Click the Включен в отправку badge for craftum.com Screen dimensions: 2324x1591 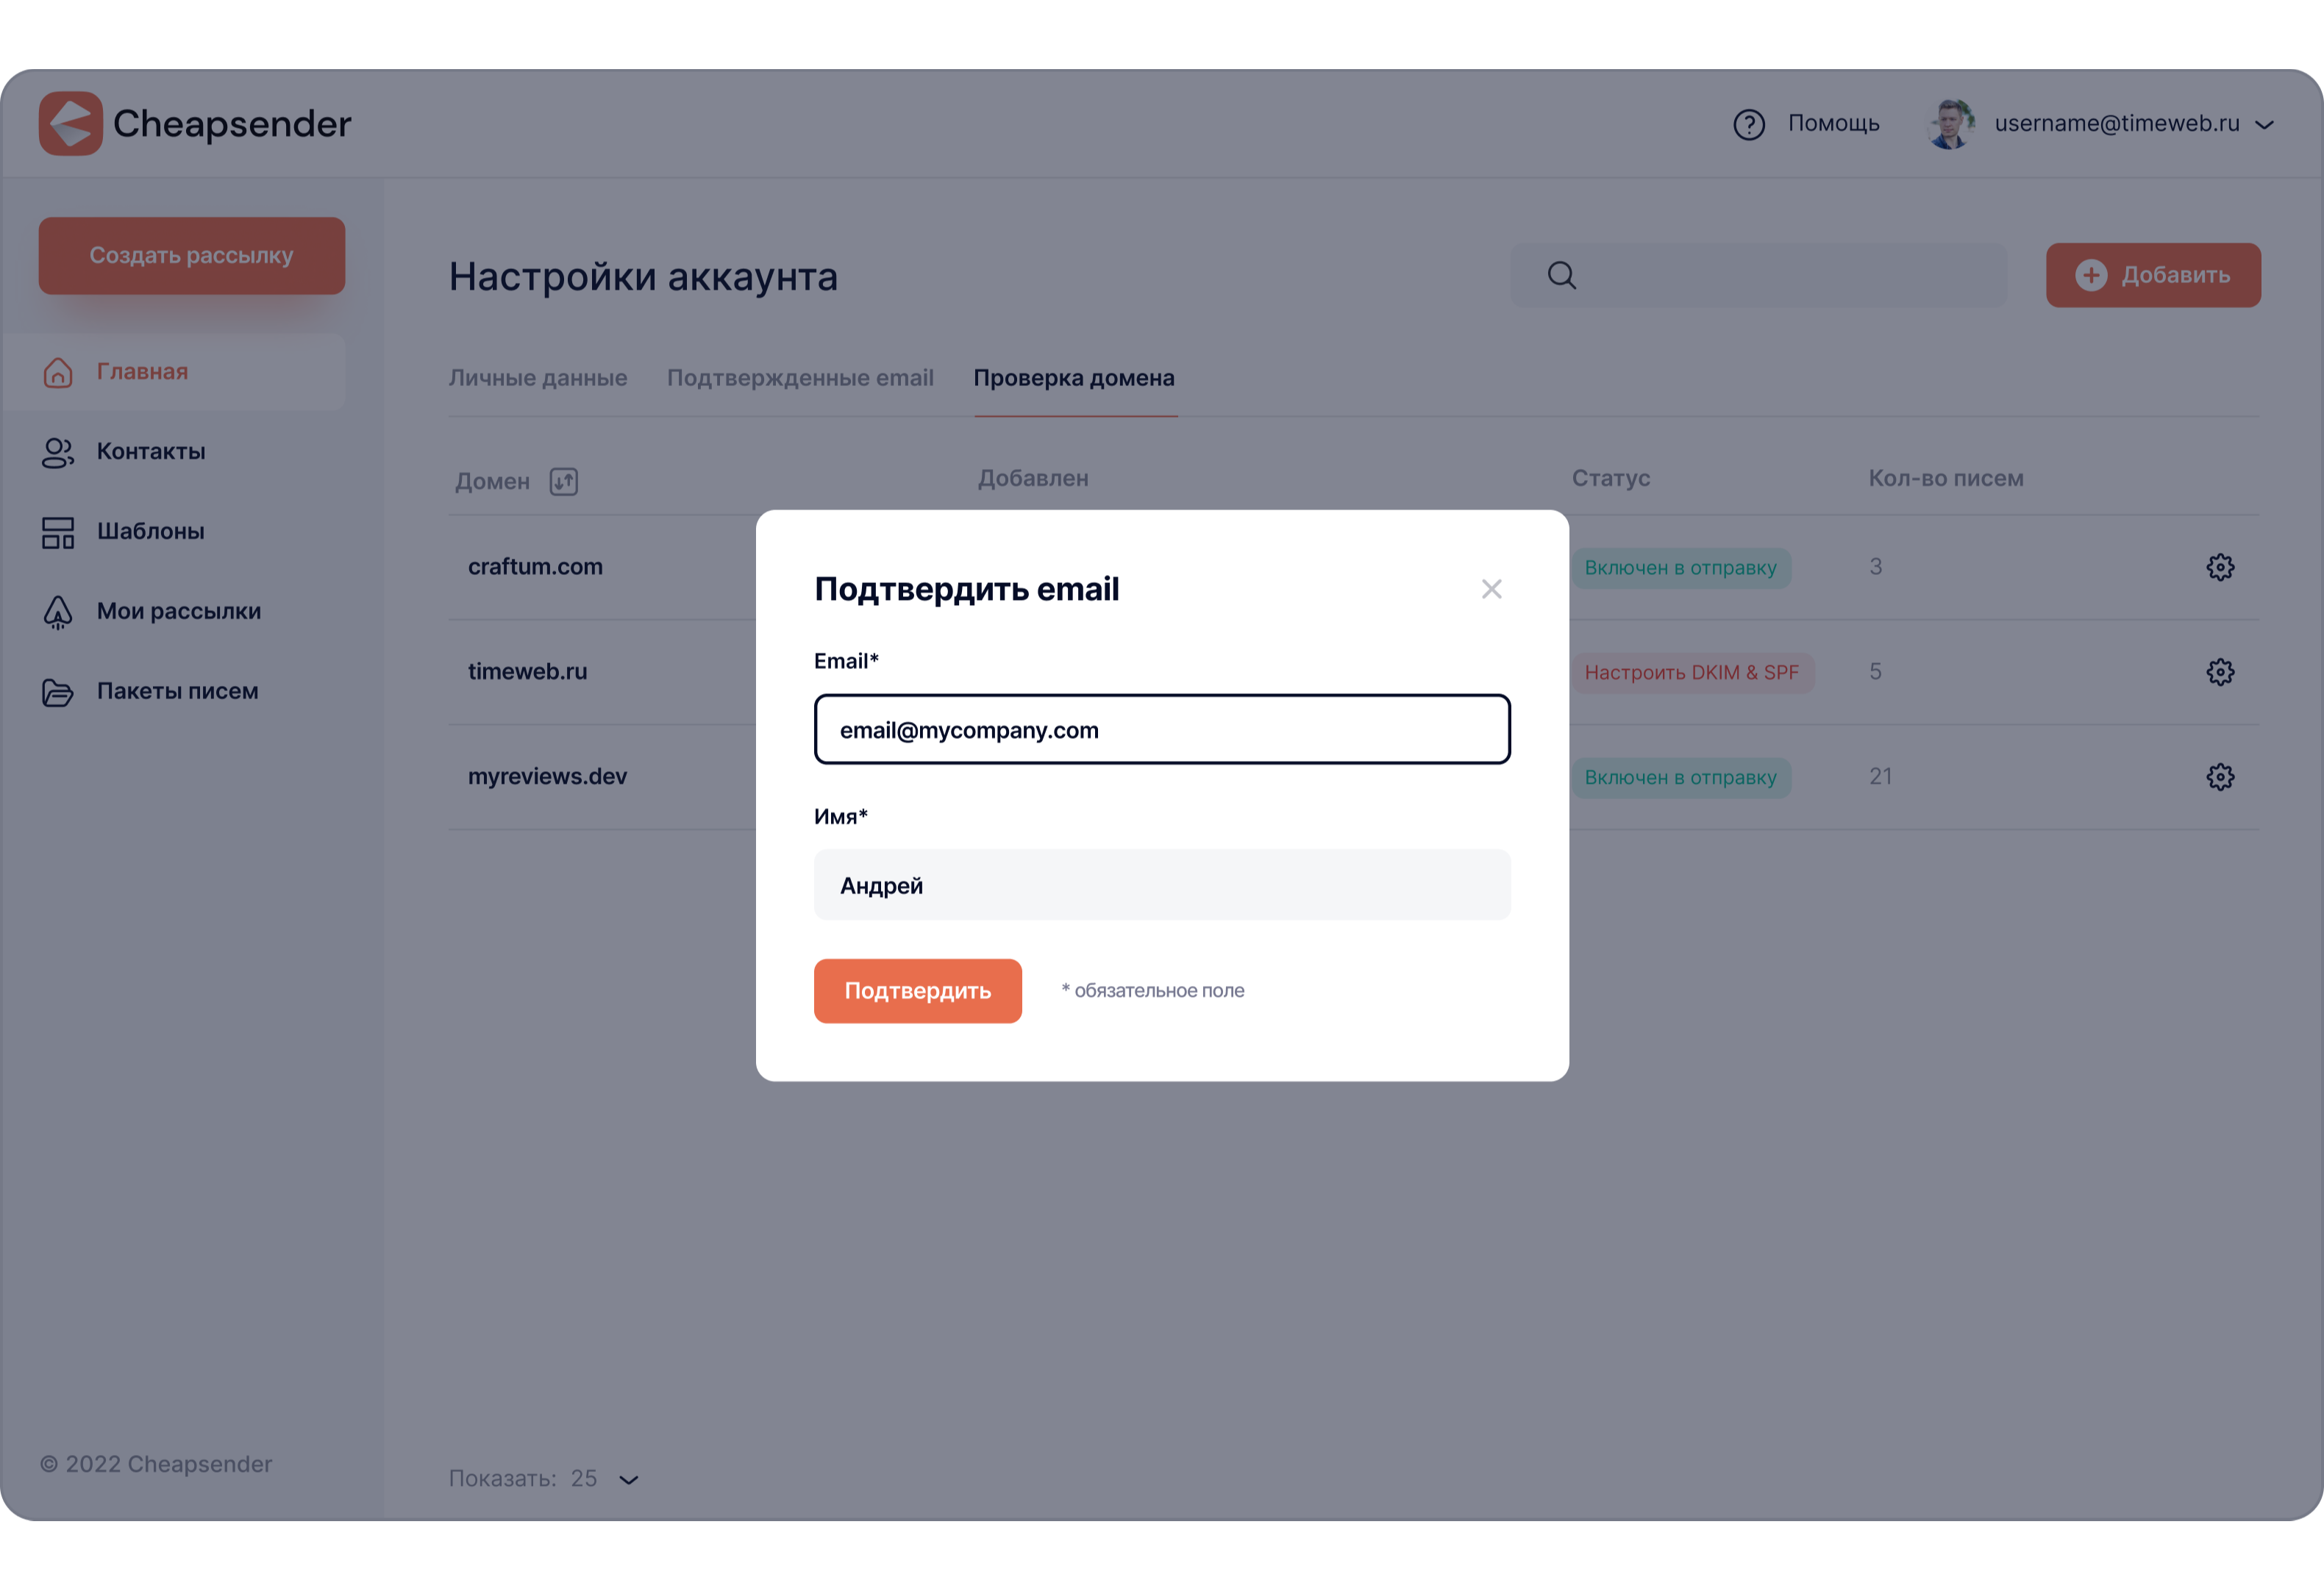[1681, 568]
